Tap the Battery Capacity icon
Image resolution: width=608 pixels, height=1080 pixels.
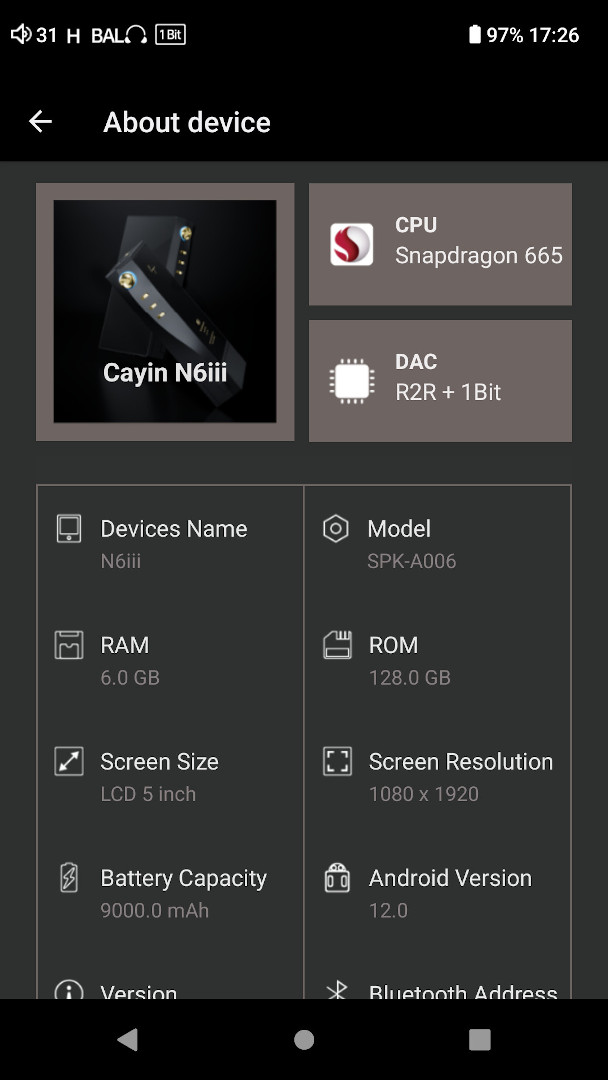coord(69,878)
